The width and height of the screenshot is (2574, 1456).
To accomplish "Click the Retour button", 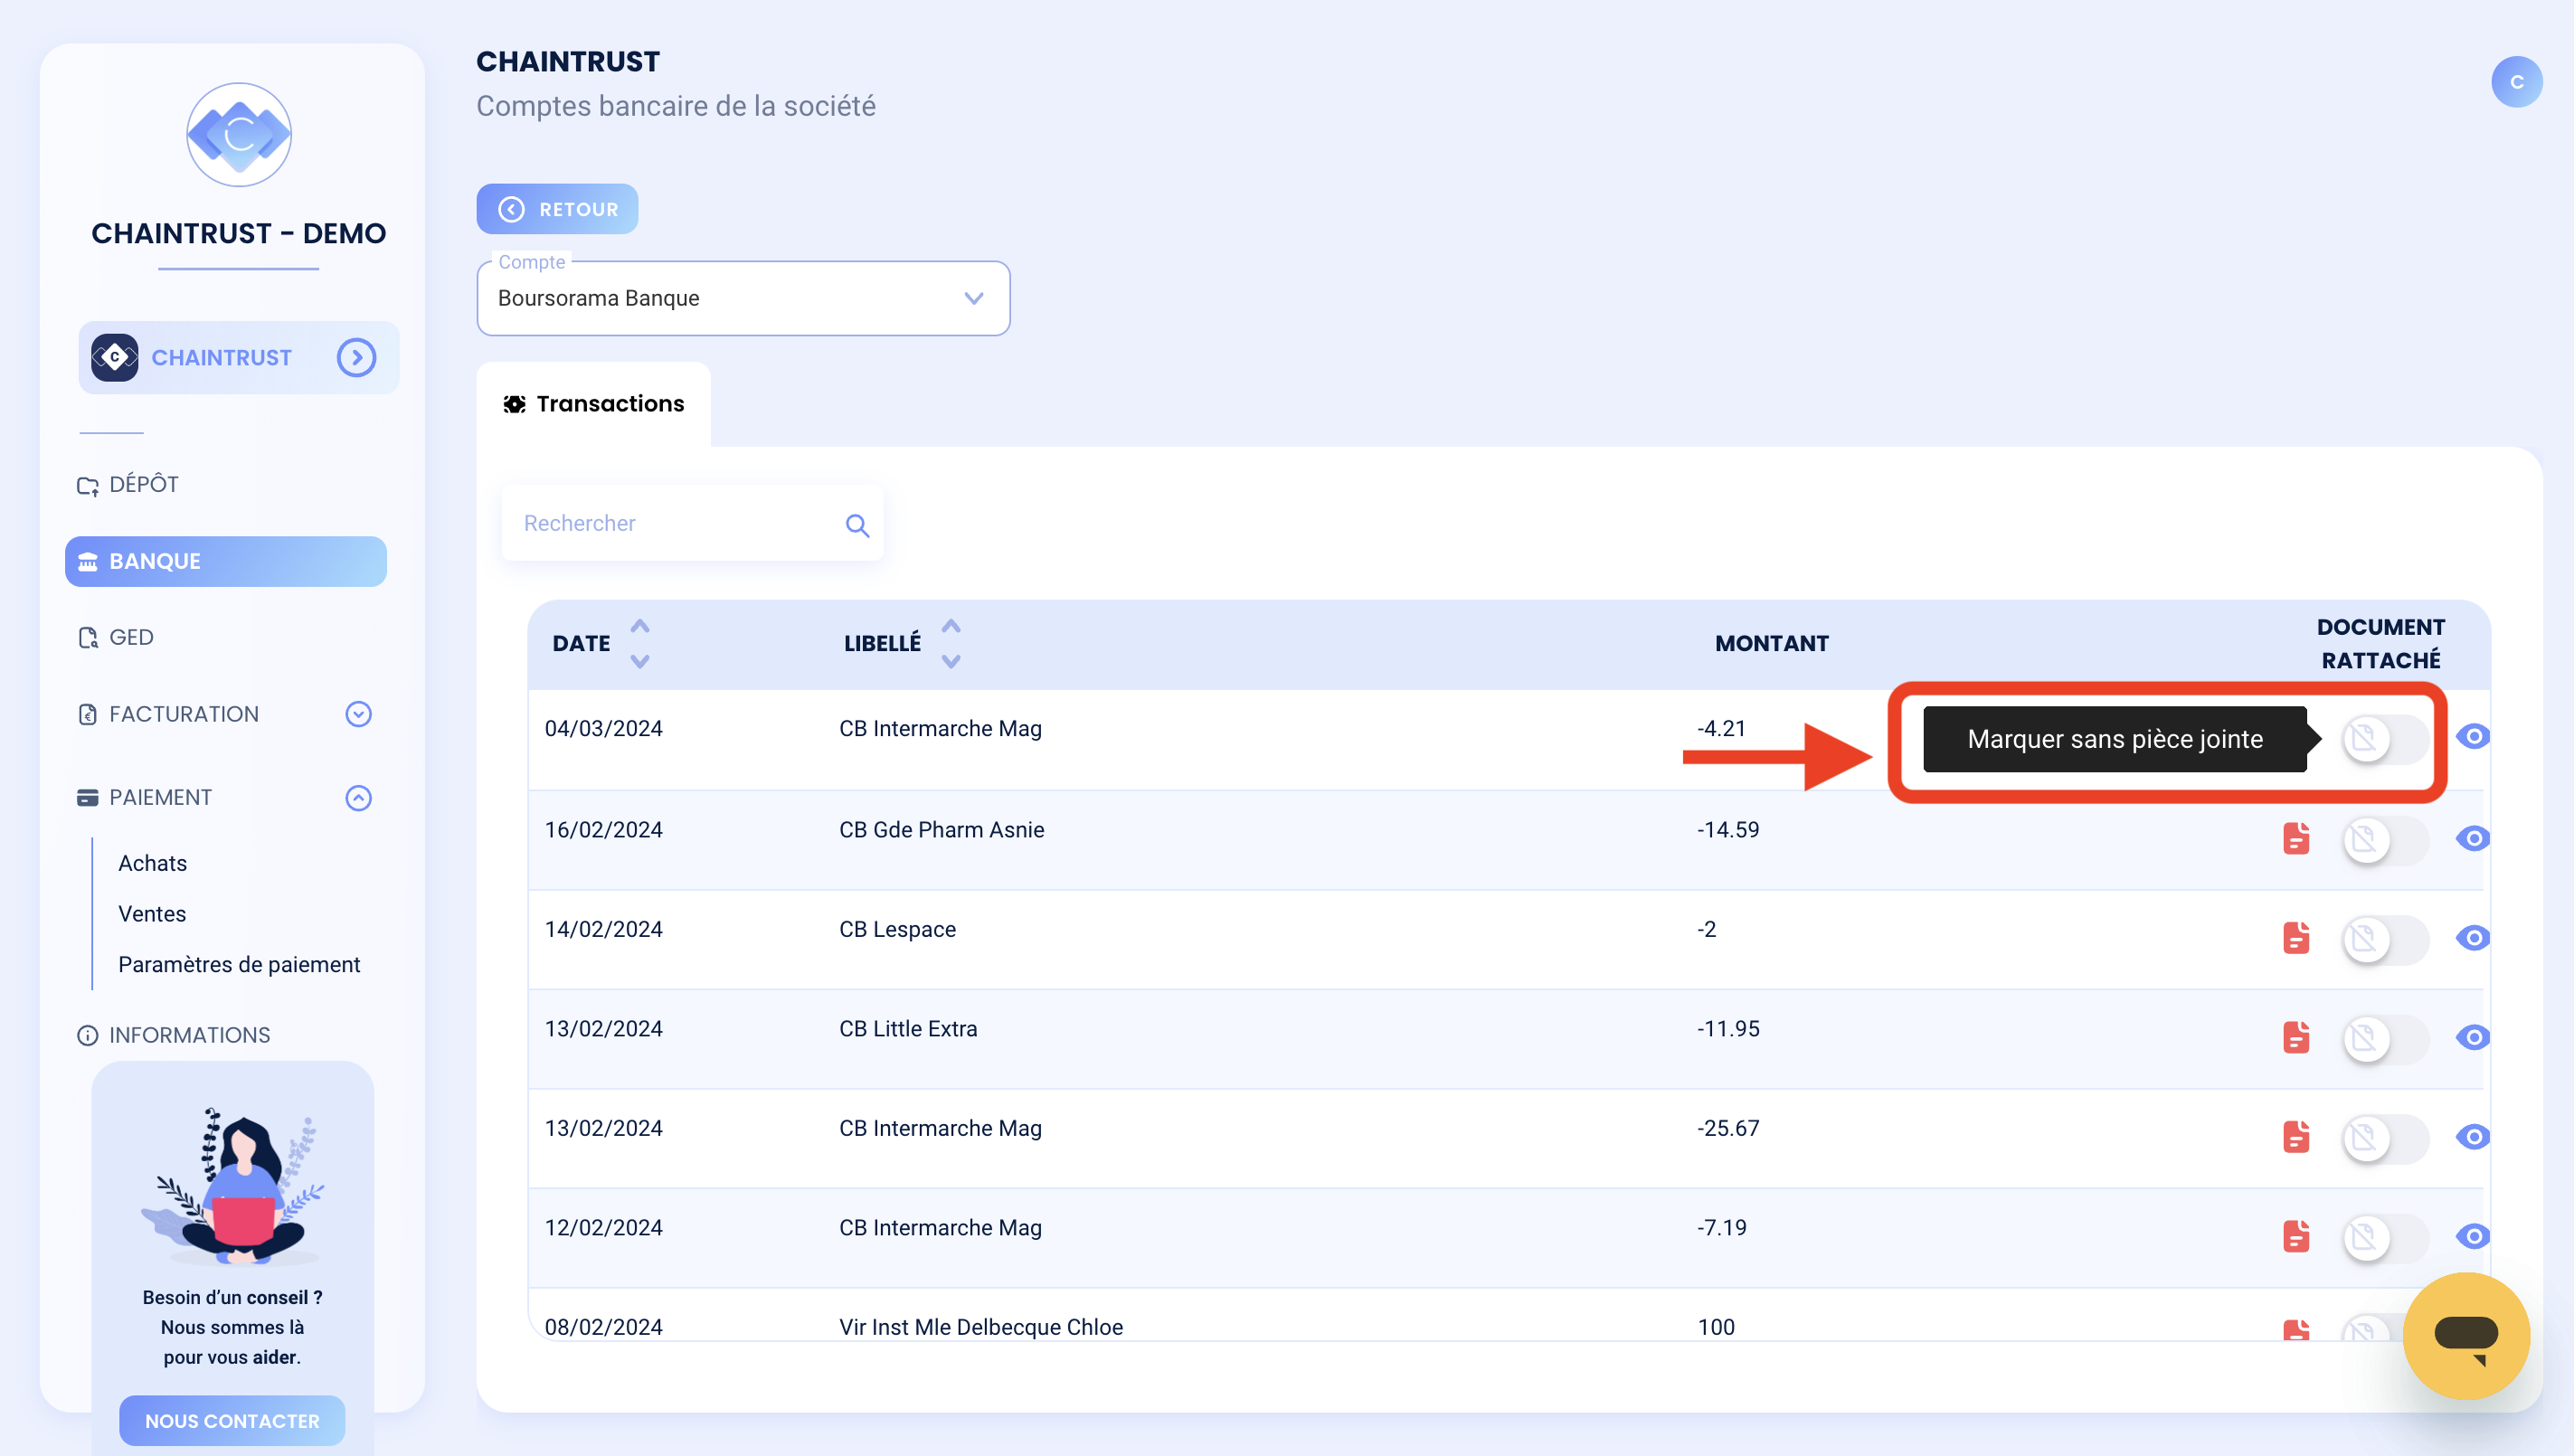I will 557,209.
